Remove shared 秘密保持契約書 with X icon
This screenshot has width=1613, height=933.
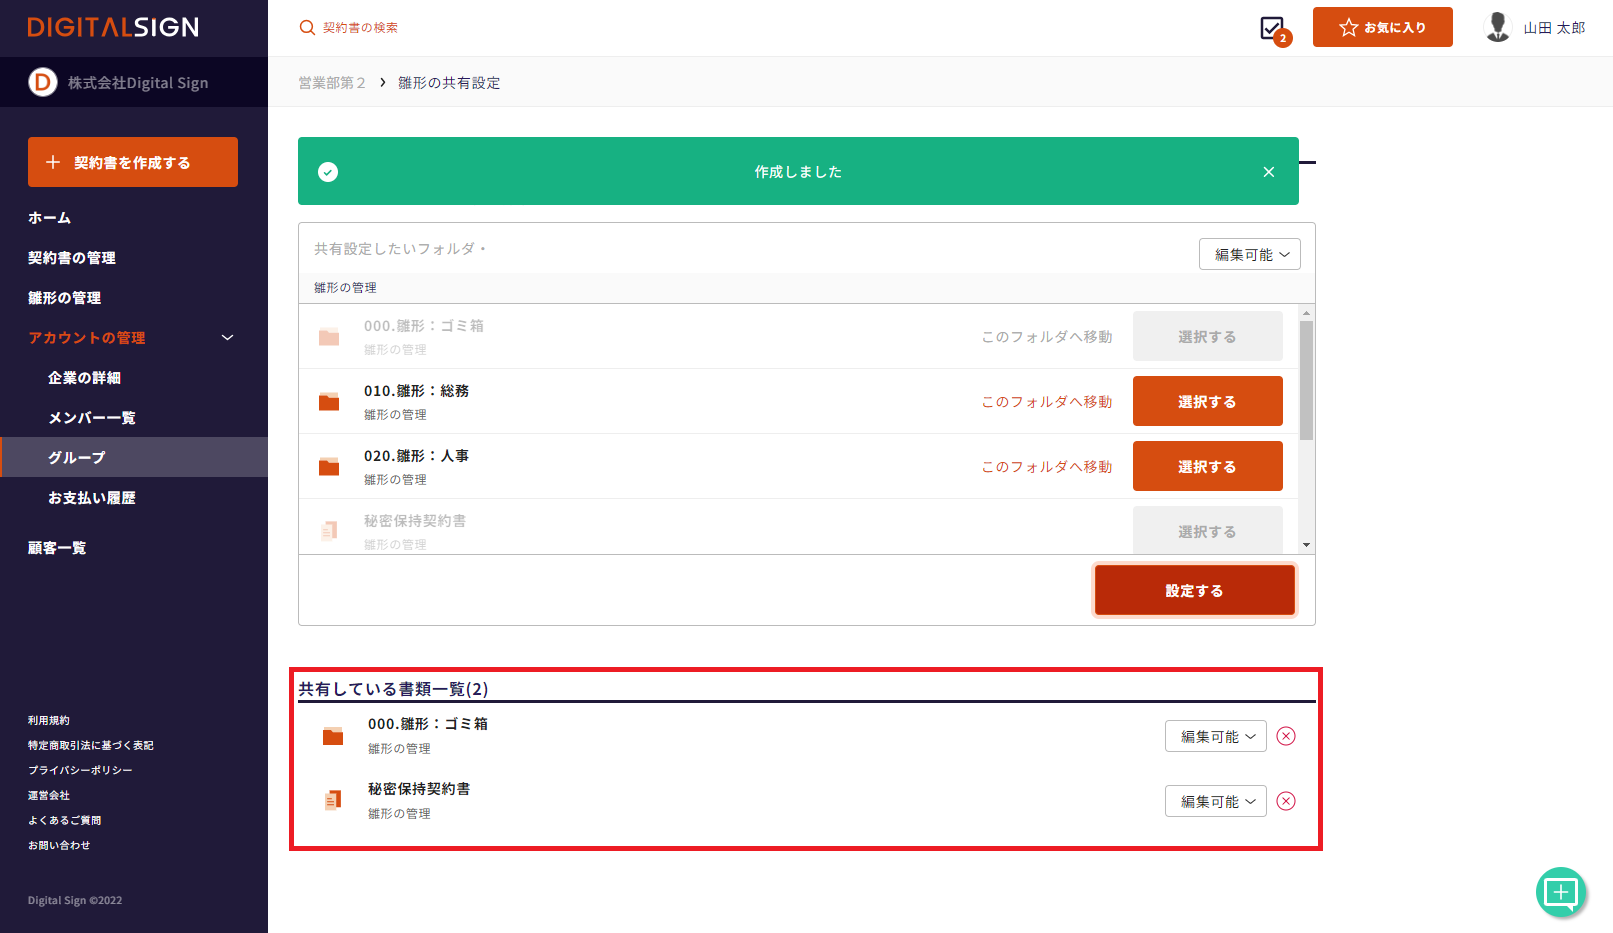[1286, 801]
